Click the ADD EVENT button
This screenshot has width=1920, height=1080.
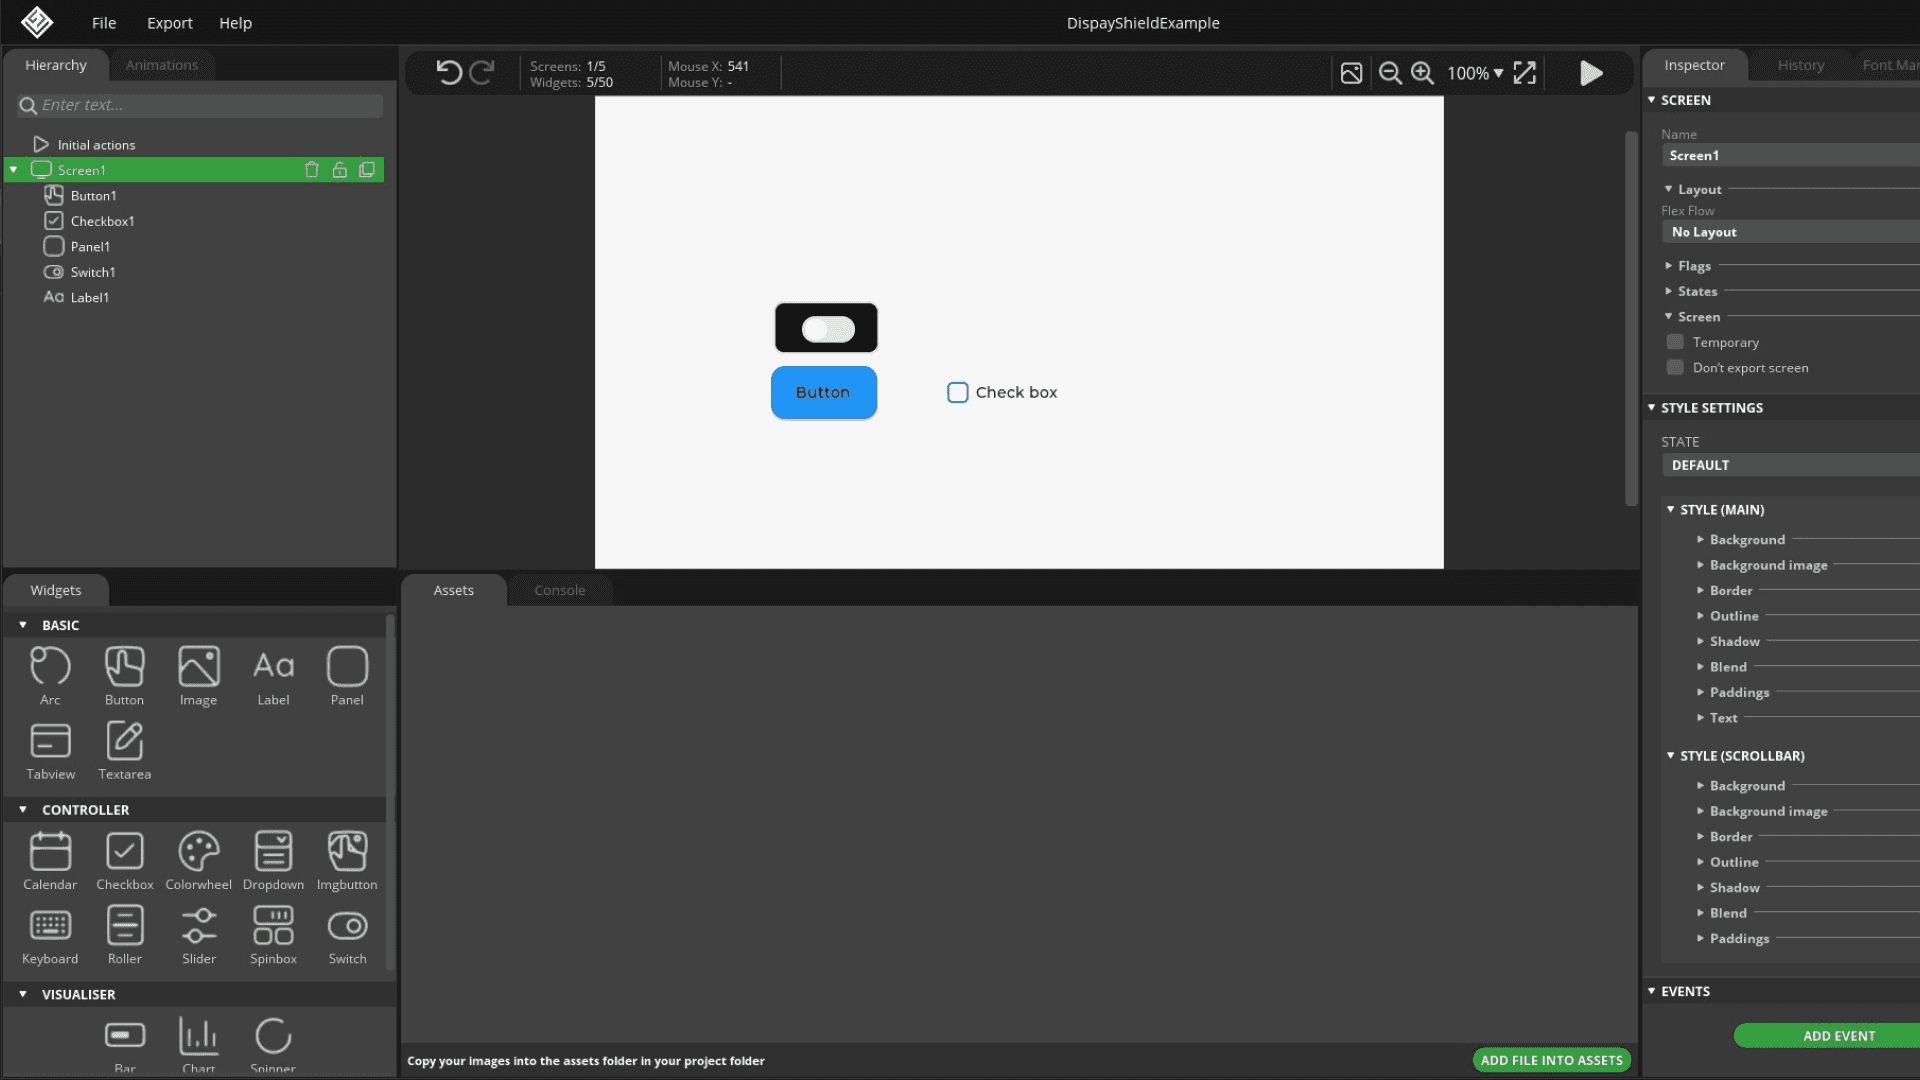click(x=1838, y=1036)
